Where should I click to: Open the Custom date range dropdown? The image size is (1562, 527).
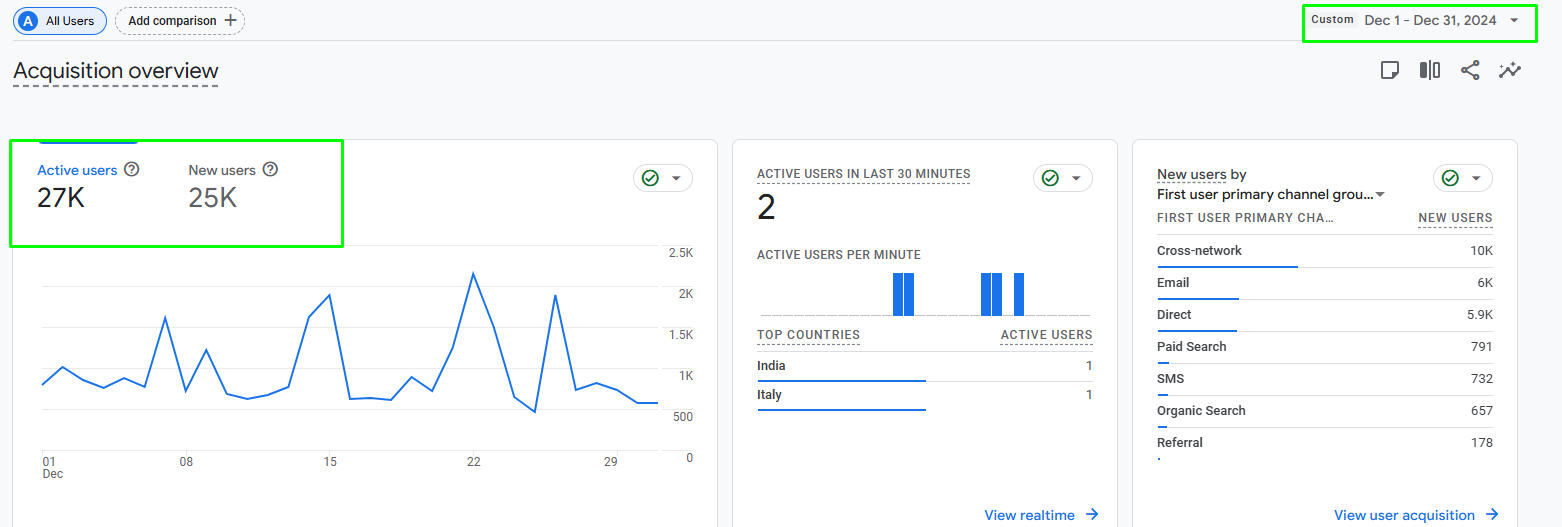[x=1419, y=21]
